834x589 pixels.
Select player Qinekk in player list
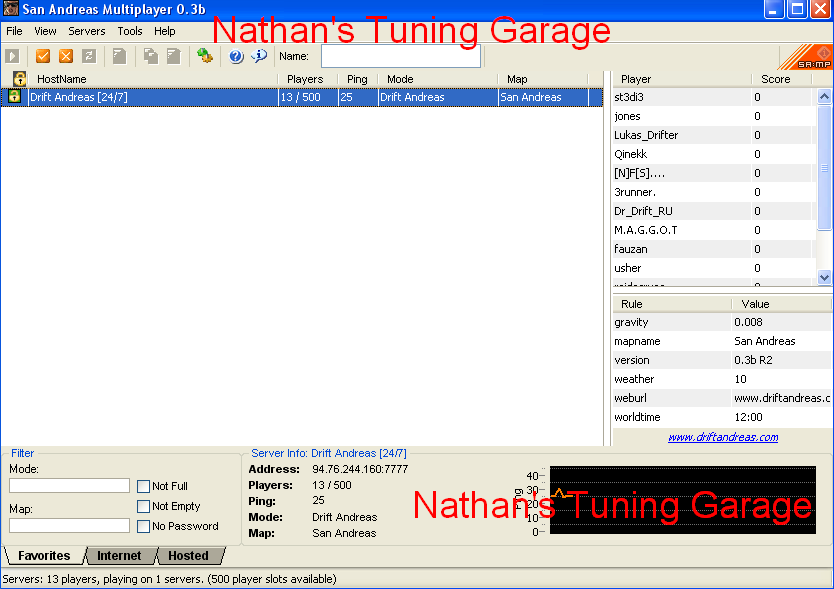714,154
